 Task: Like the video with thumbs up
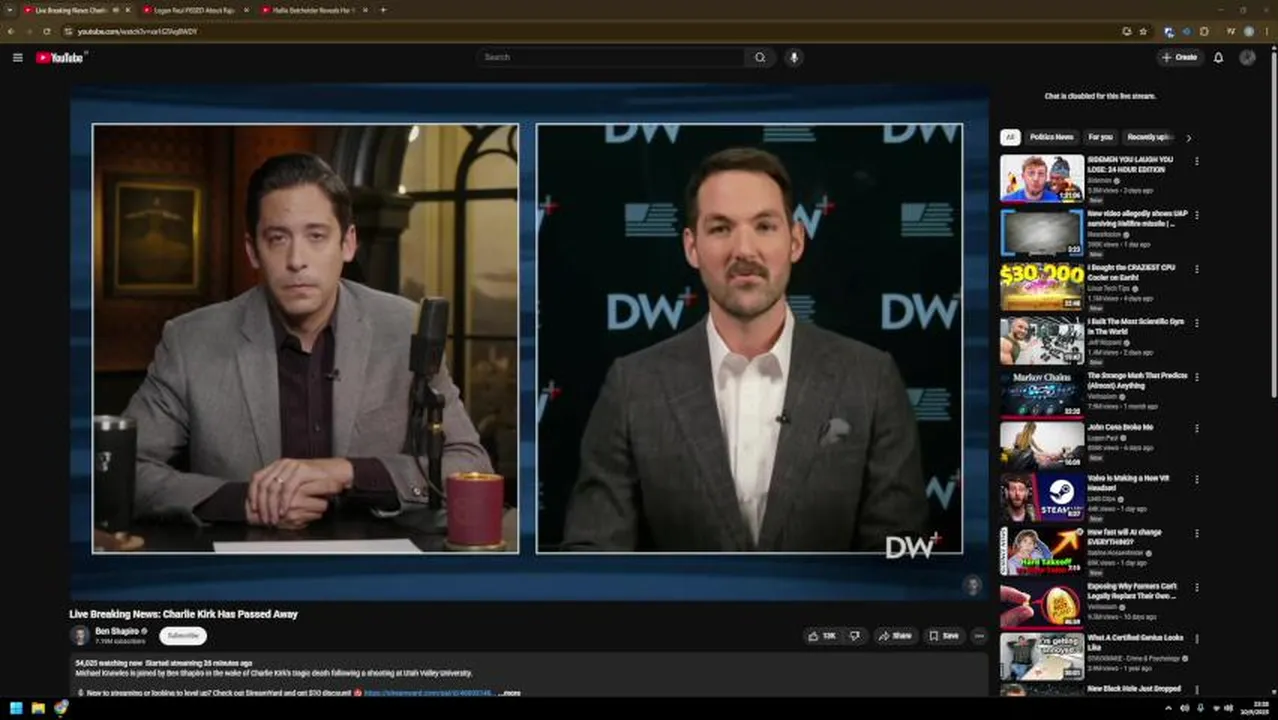(x=822, y=636)
